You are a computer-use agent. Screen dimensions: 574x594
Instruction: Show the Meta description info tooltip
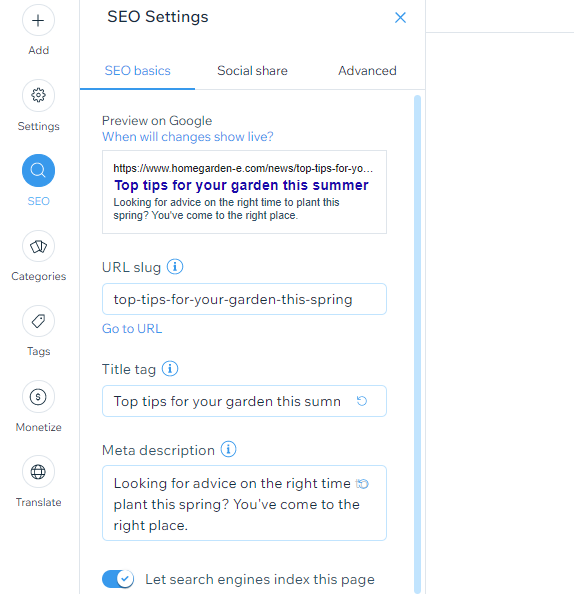click(x=228, y=449)
